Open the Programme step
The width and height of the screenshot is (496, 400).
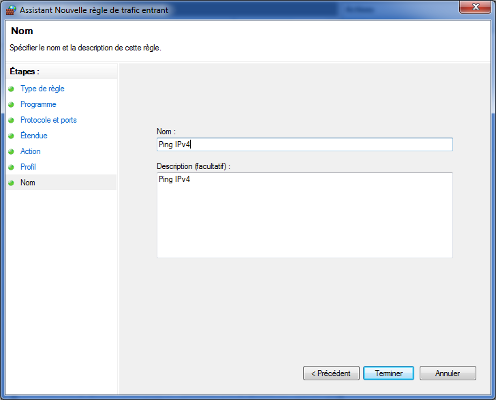pyautogui.click(x=38, y=104)
